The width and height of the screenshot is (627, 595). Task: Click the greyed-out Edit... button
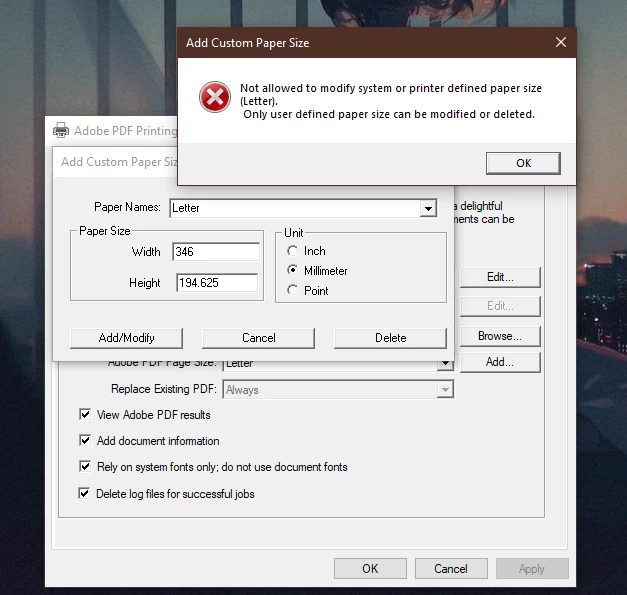tap(500, 306)
